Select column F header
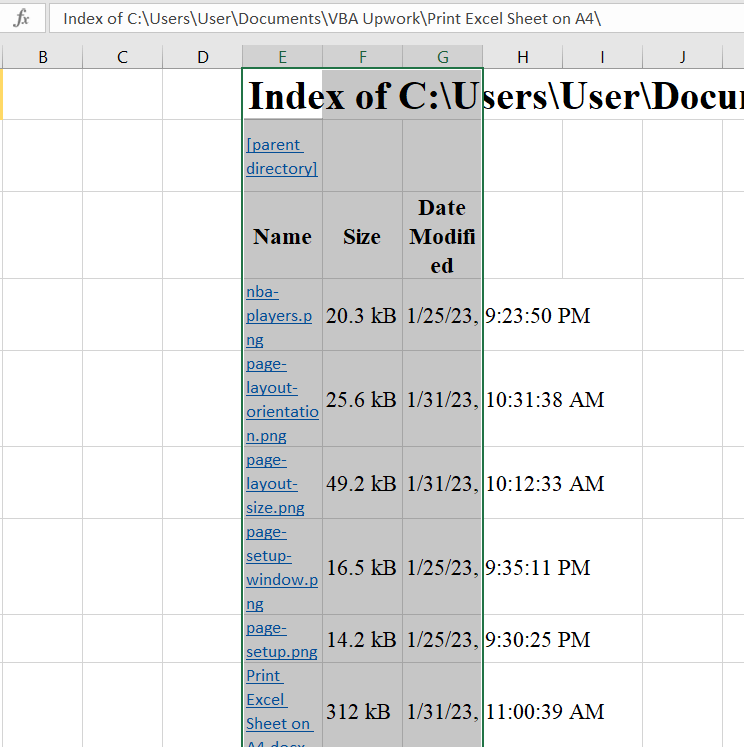 (x=363, y=57)
